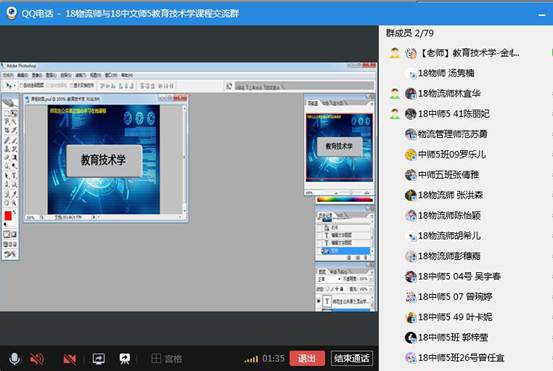This screenshot has height=371, width=553.
Task: Unmute the red crossed speaker icon
Action: [x=37, y=359]
